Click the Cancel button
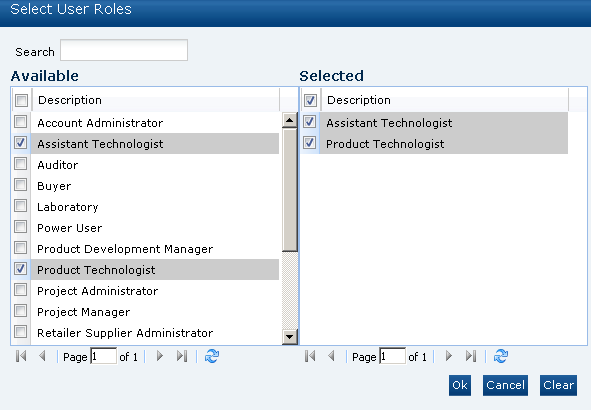Viewport: 591px width, 410px height. coord(505,385)
